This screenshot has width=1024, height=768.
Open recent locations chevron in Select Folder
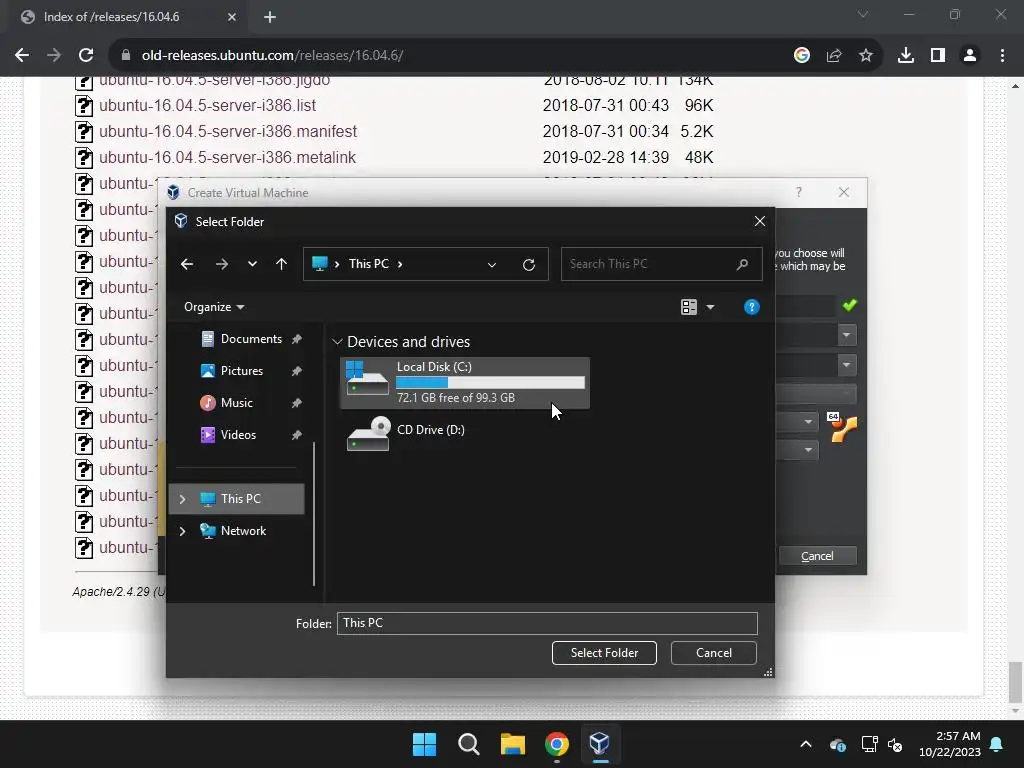[x=252, y=264]
